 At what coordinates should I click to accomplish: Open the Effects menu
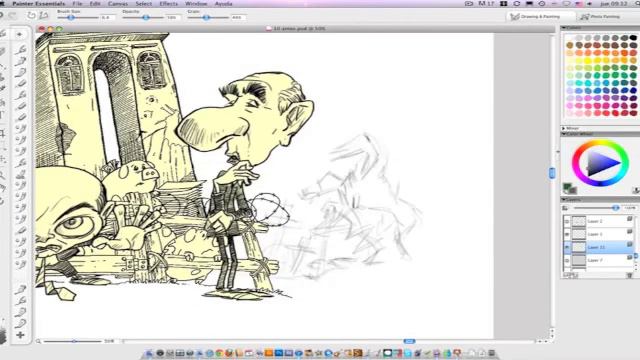point(169,4)
